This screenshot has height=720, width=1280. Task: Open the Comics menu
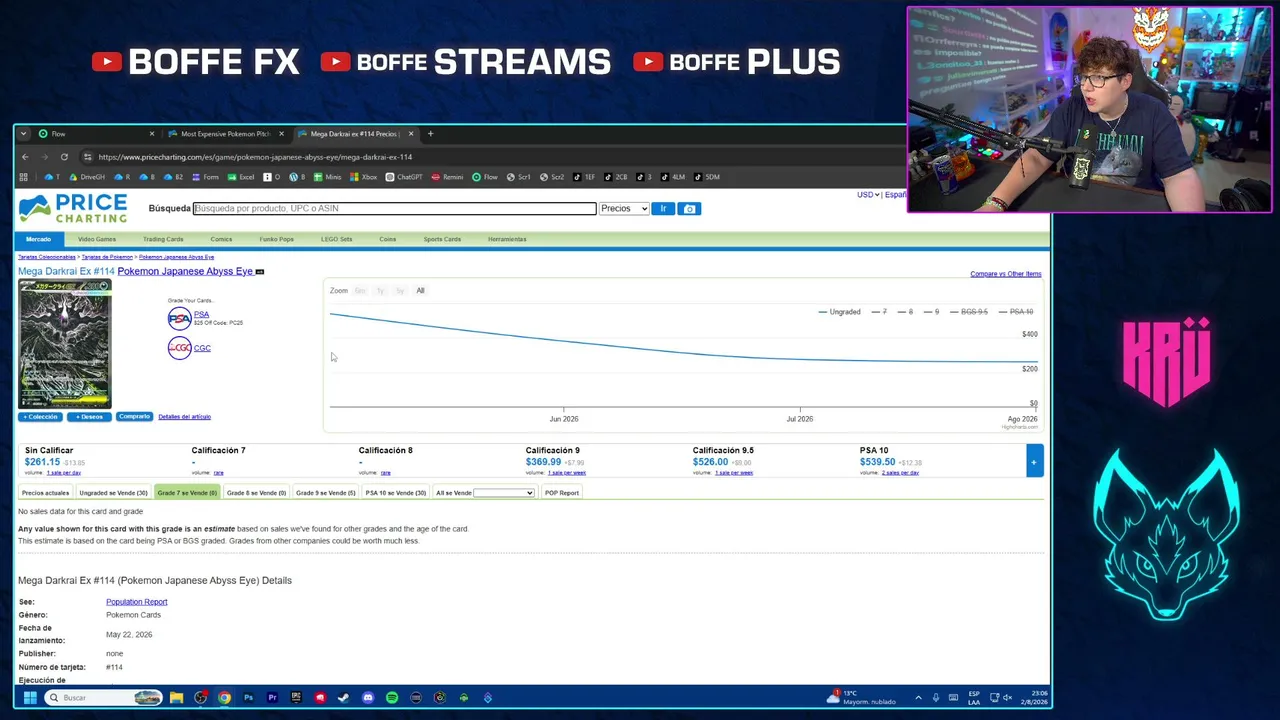point(221,239)
